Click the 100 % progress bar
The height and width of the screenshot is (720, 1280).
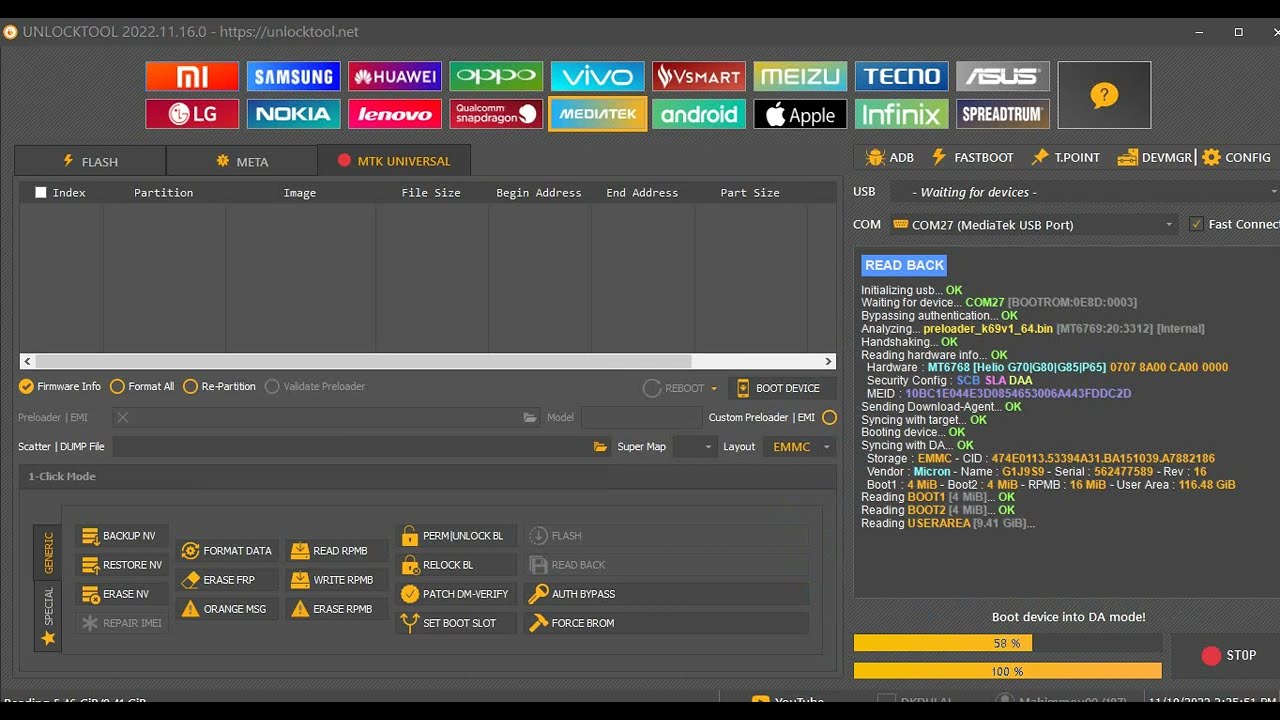pyautogui.click(x=1007, y=671)
